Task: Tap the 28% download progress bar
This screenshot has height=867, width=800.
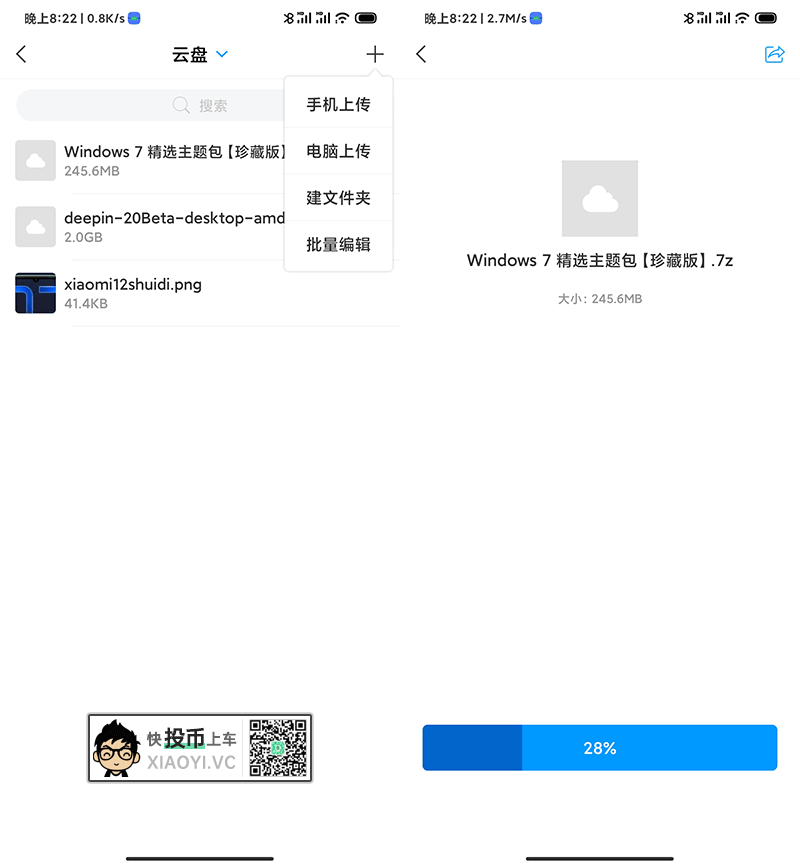Action: point(600,747)
